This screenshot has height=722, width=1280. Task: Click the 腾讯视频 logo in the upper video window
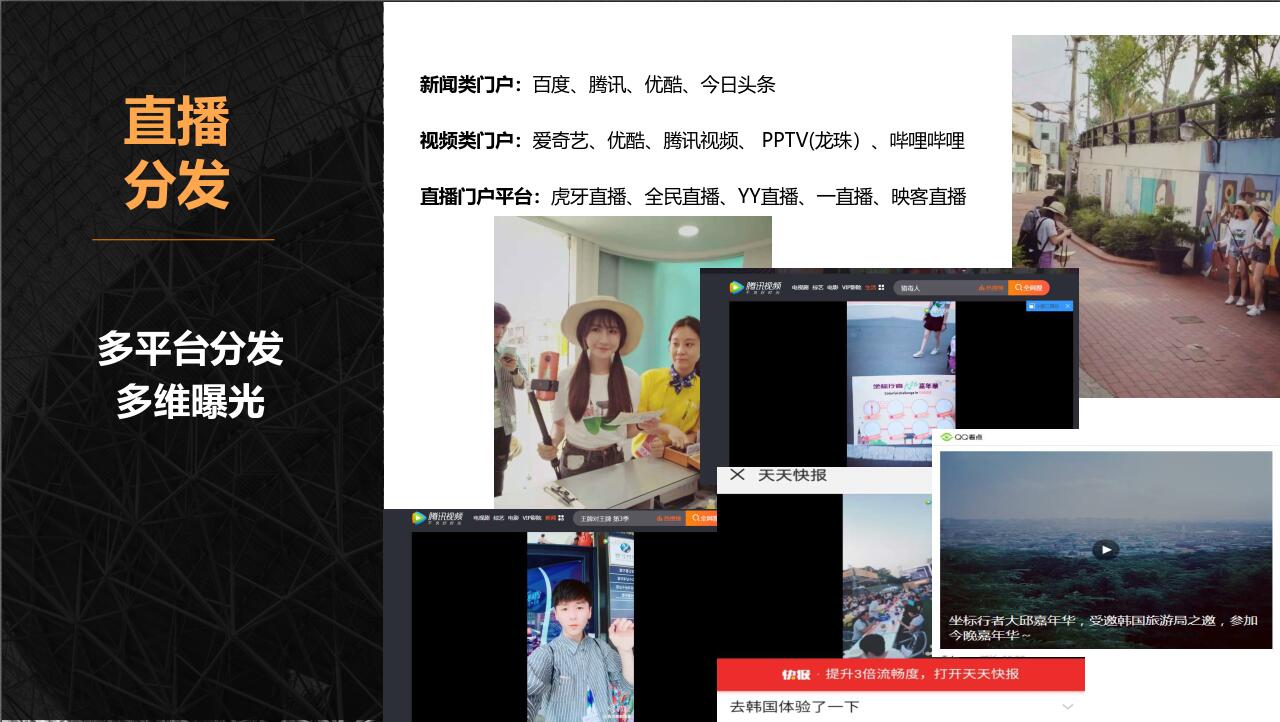pyautogui.click(x=755, y=288)
